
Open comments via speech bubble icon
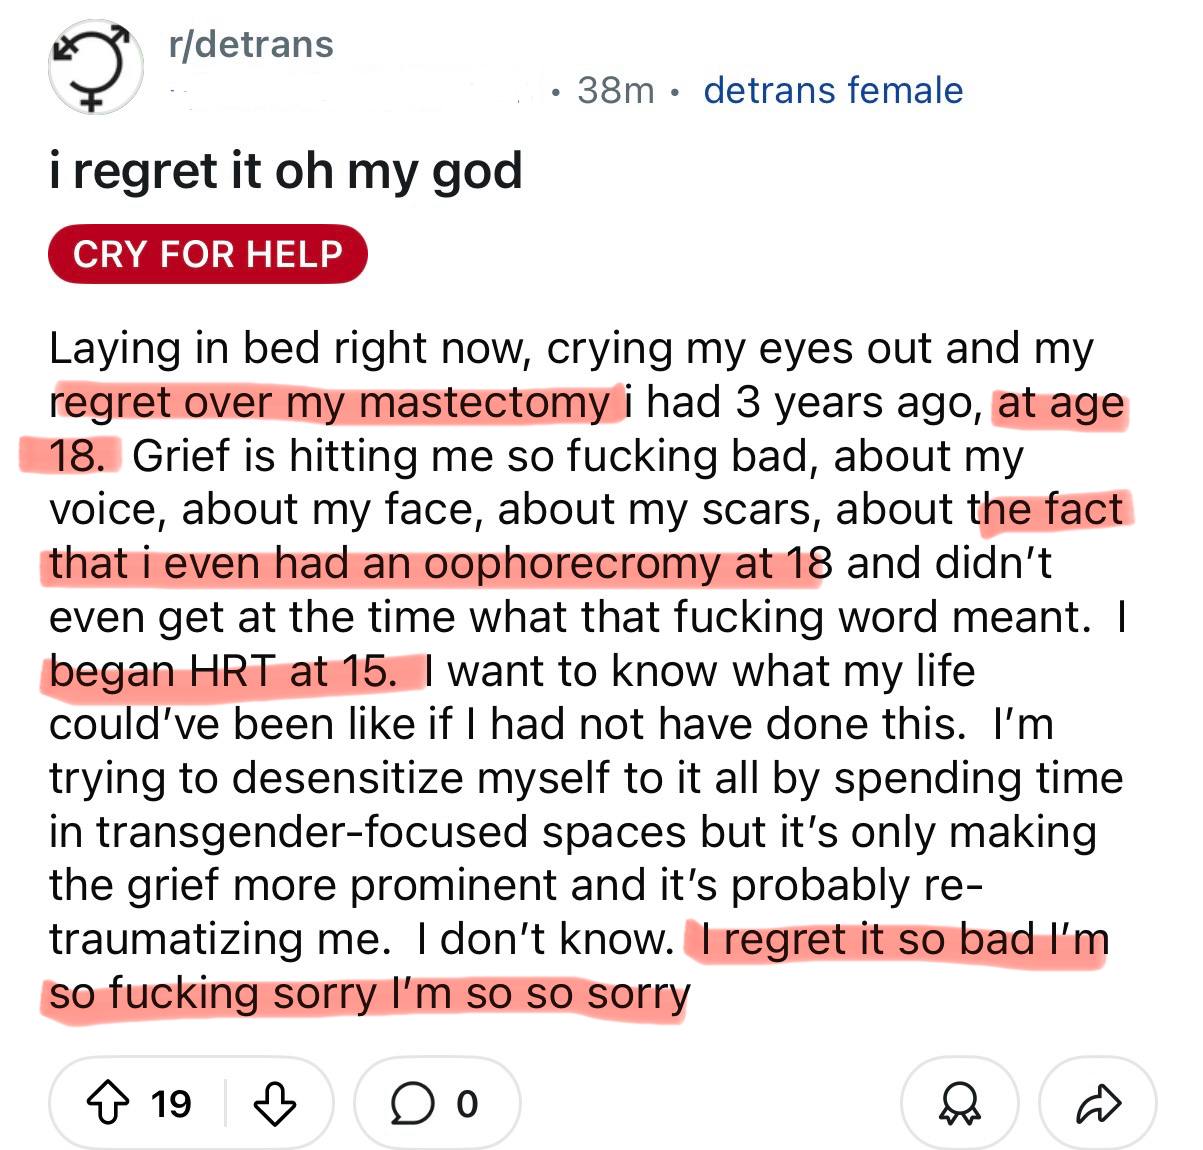pos(407,1103)
